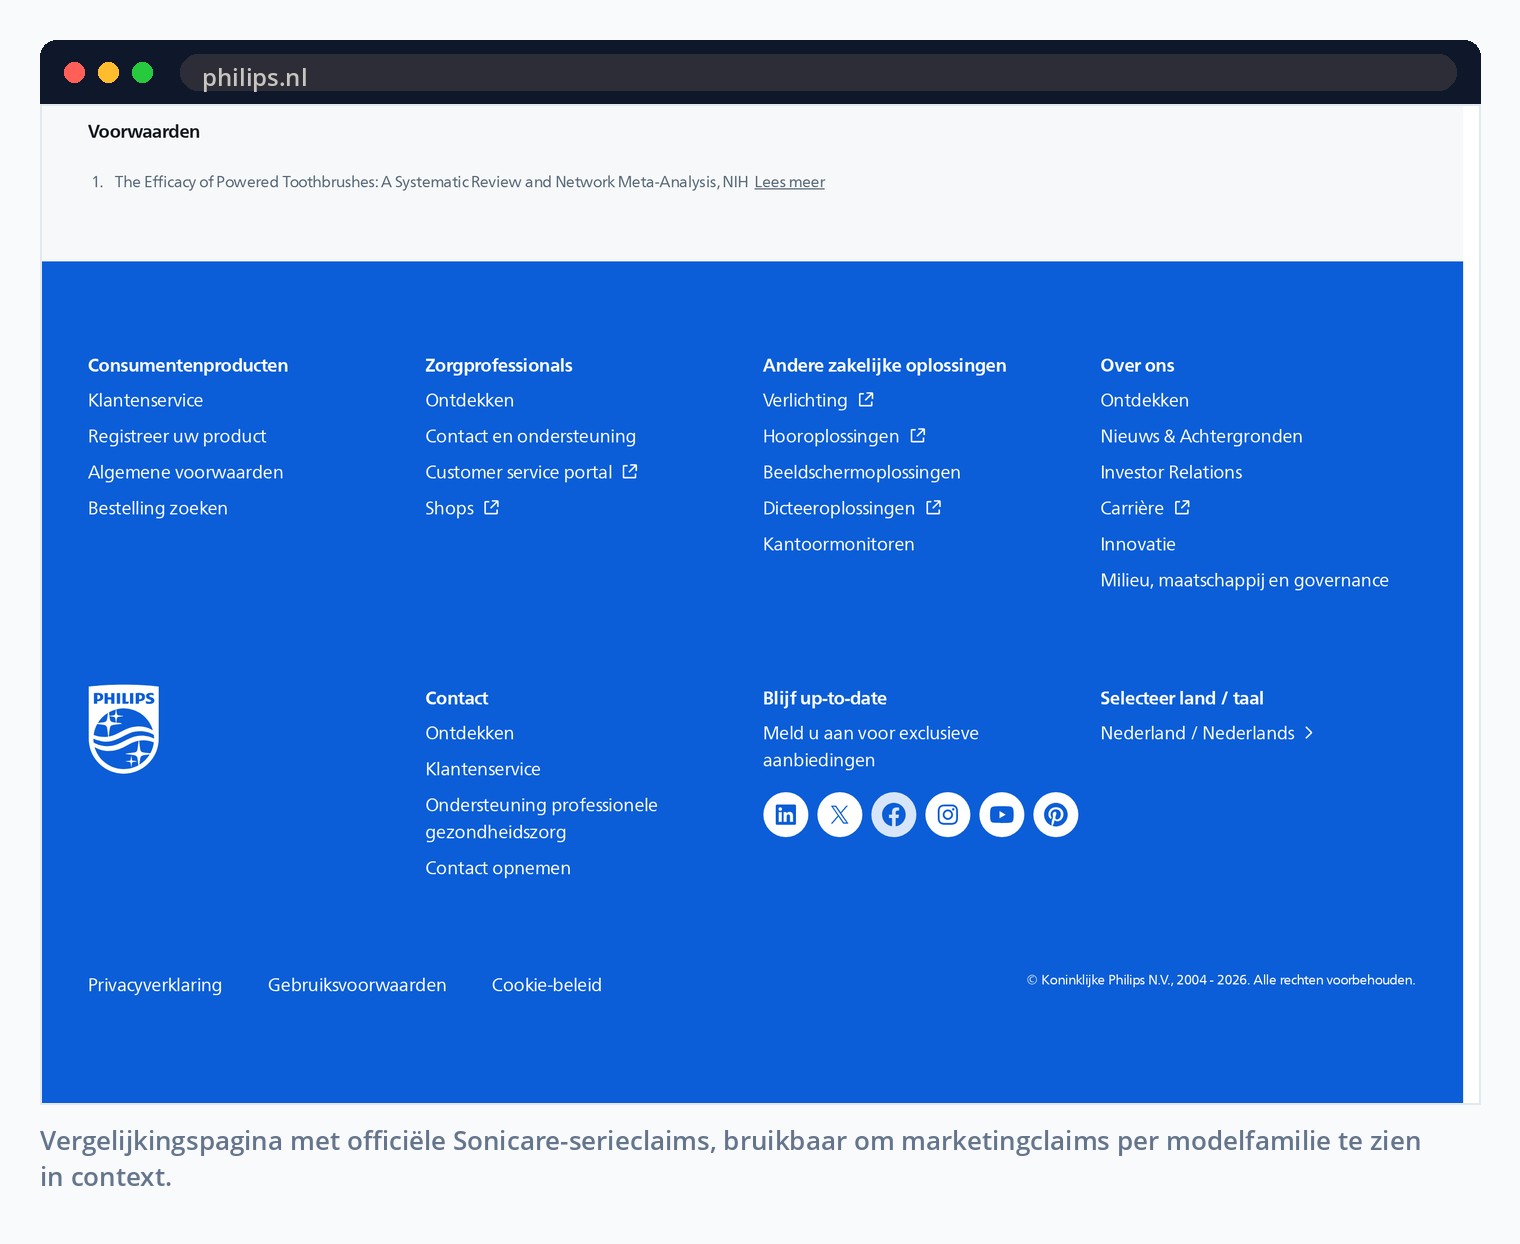Open the Facebook social icon
1520x1244 pixels.
pos(894,815)
